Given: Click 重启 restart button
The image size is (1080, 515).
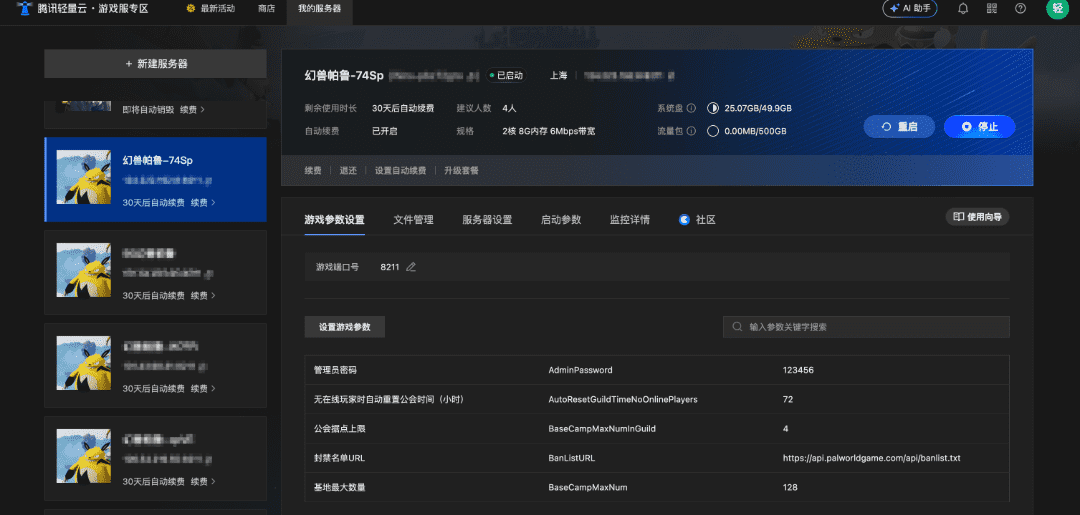Looking at the screenshot, I should [900, 127].
